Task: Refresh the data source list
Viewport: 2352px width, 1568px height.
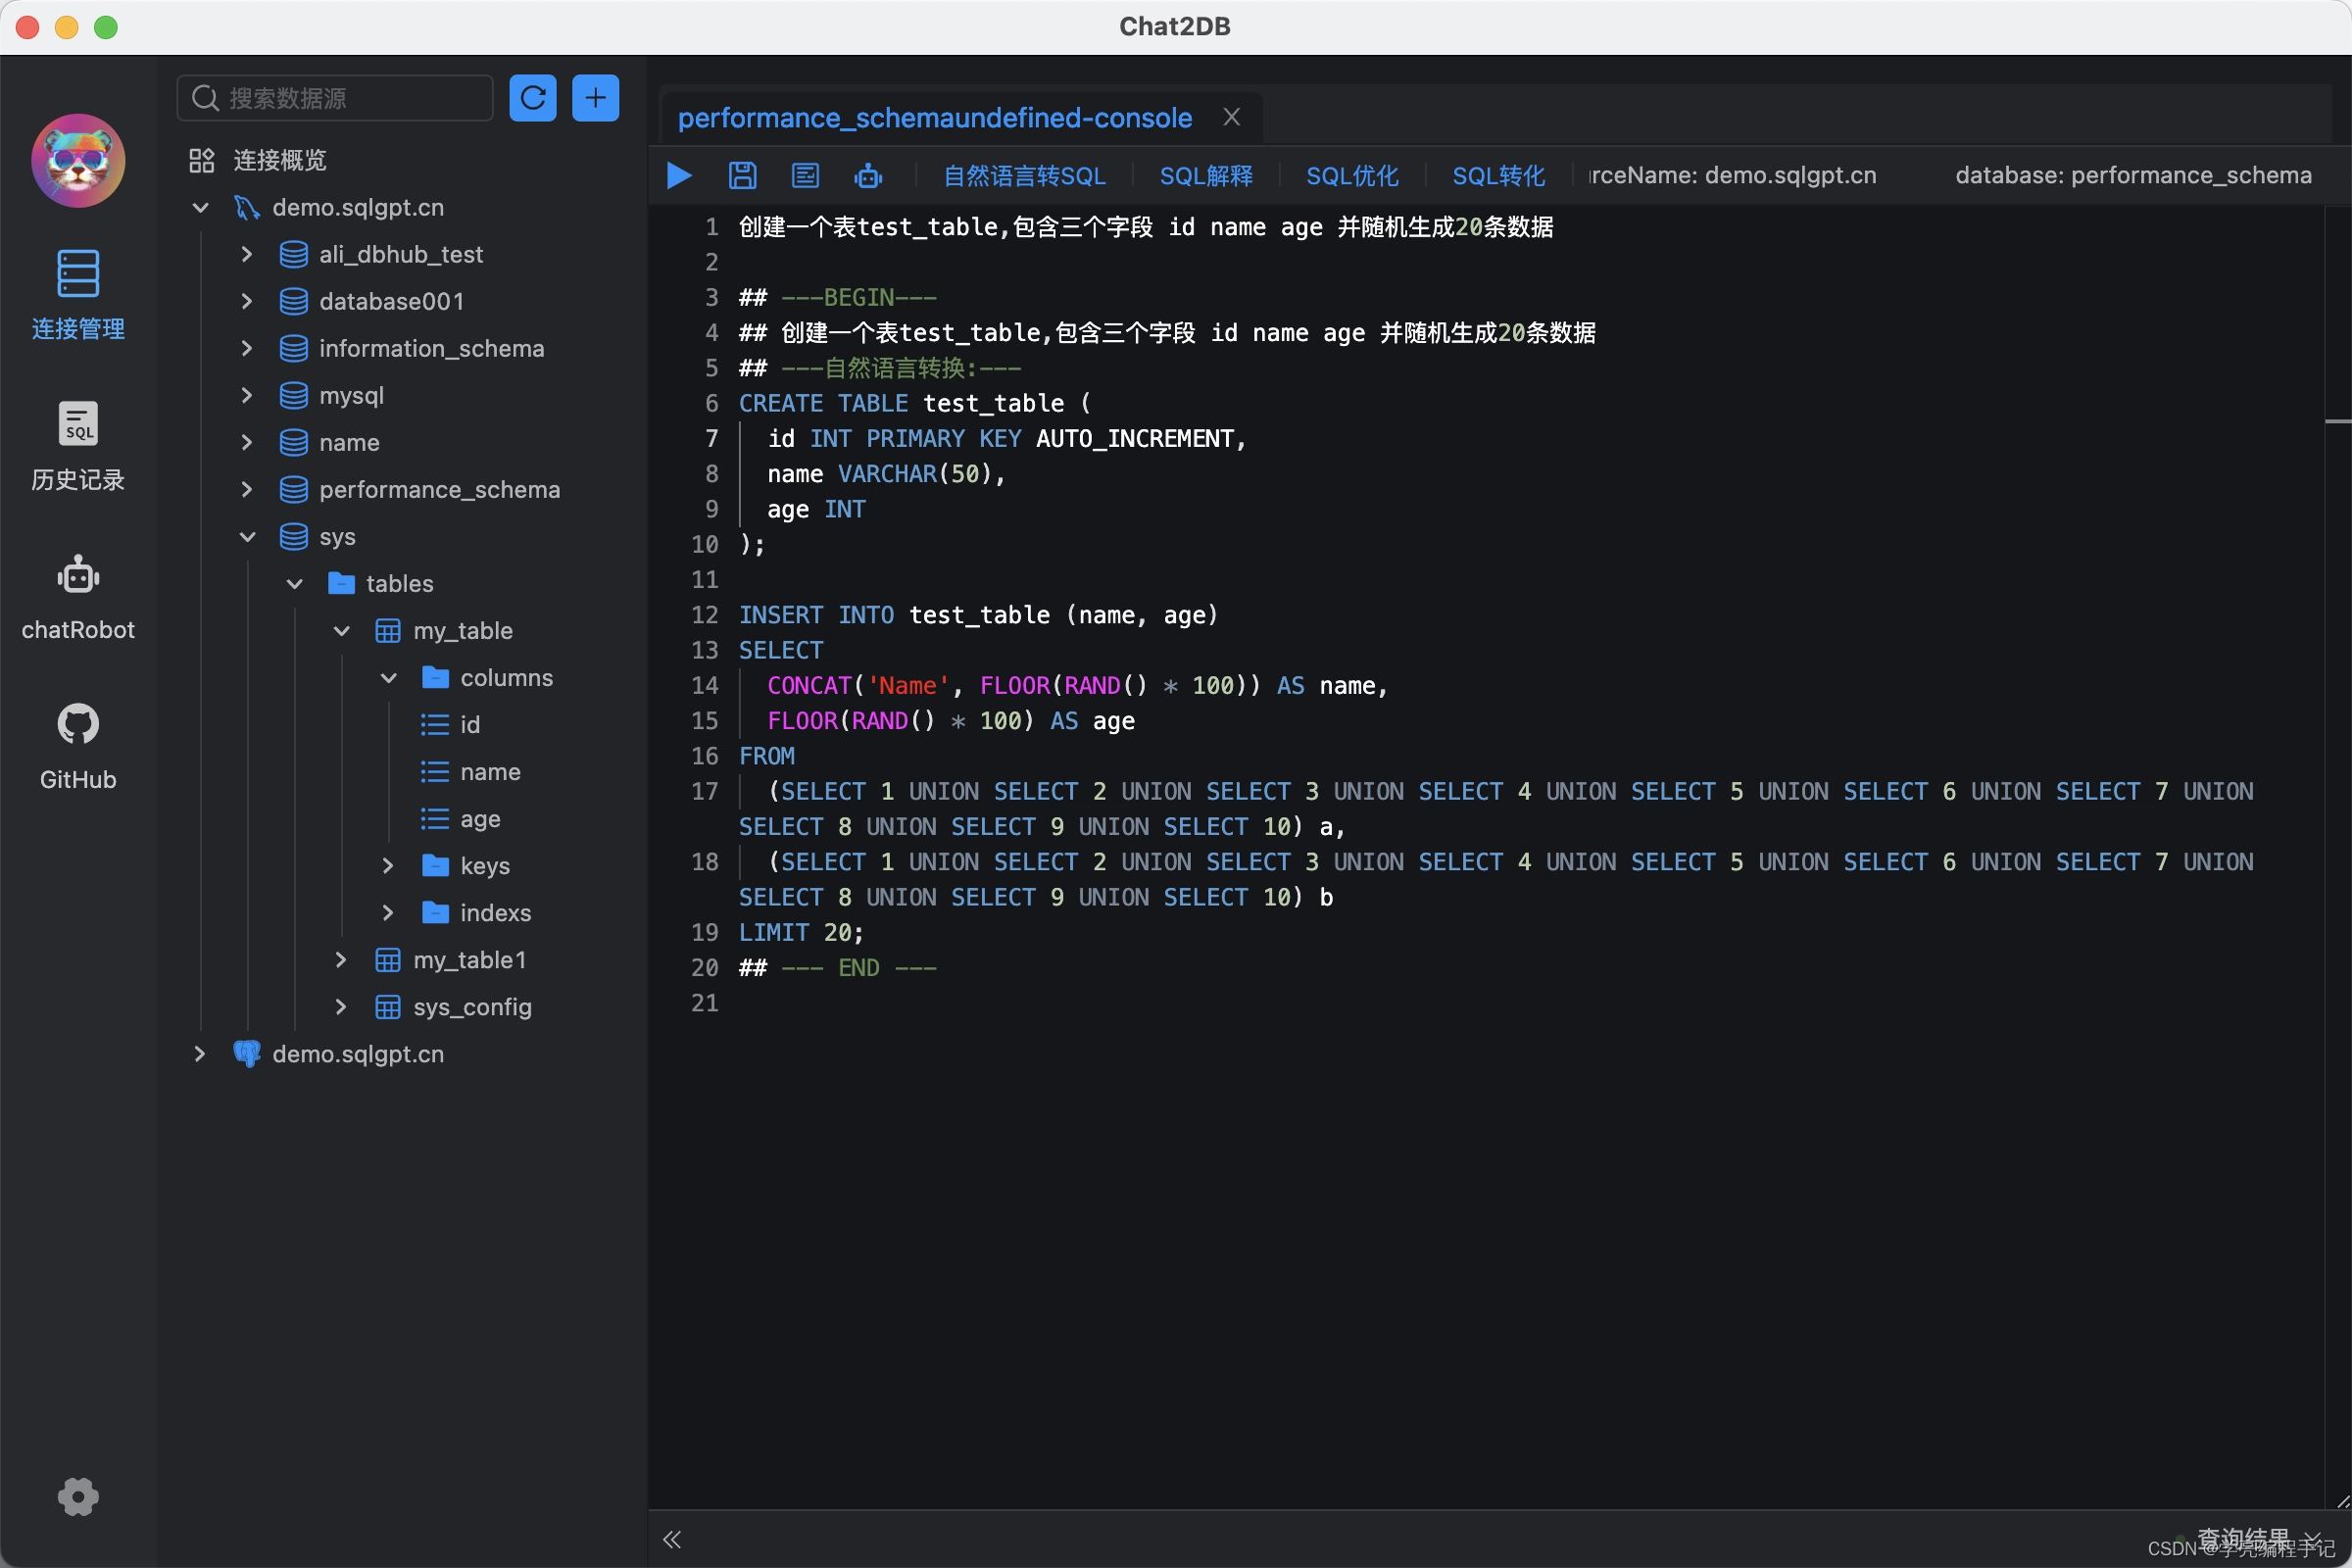Action: (533, 97)
